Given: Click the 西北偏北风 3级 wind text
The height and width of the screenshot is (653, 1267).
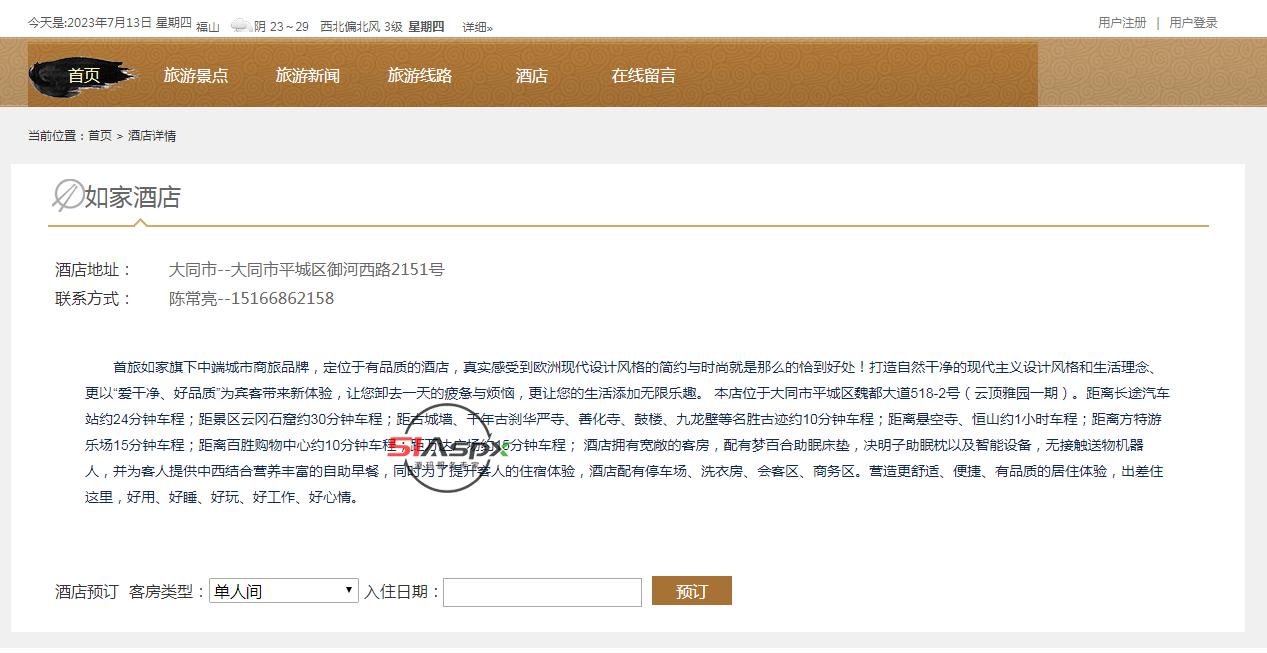Looking at the screenshot, I should [361, 27].
